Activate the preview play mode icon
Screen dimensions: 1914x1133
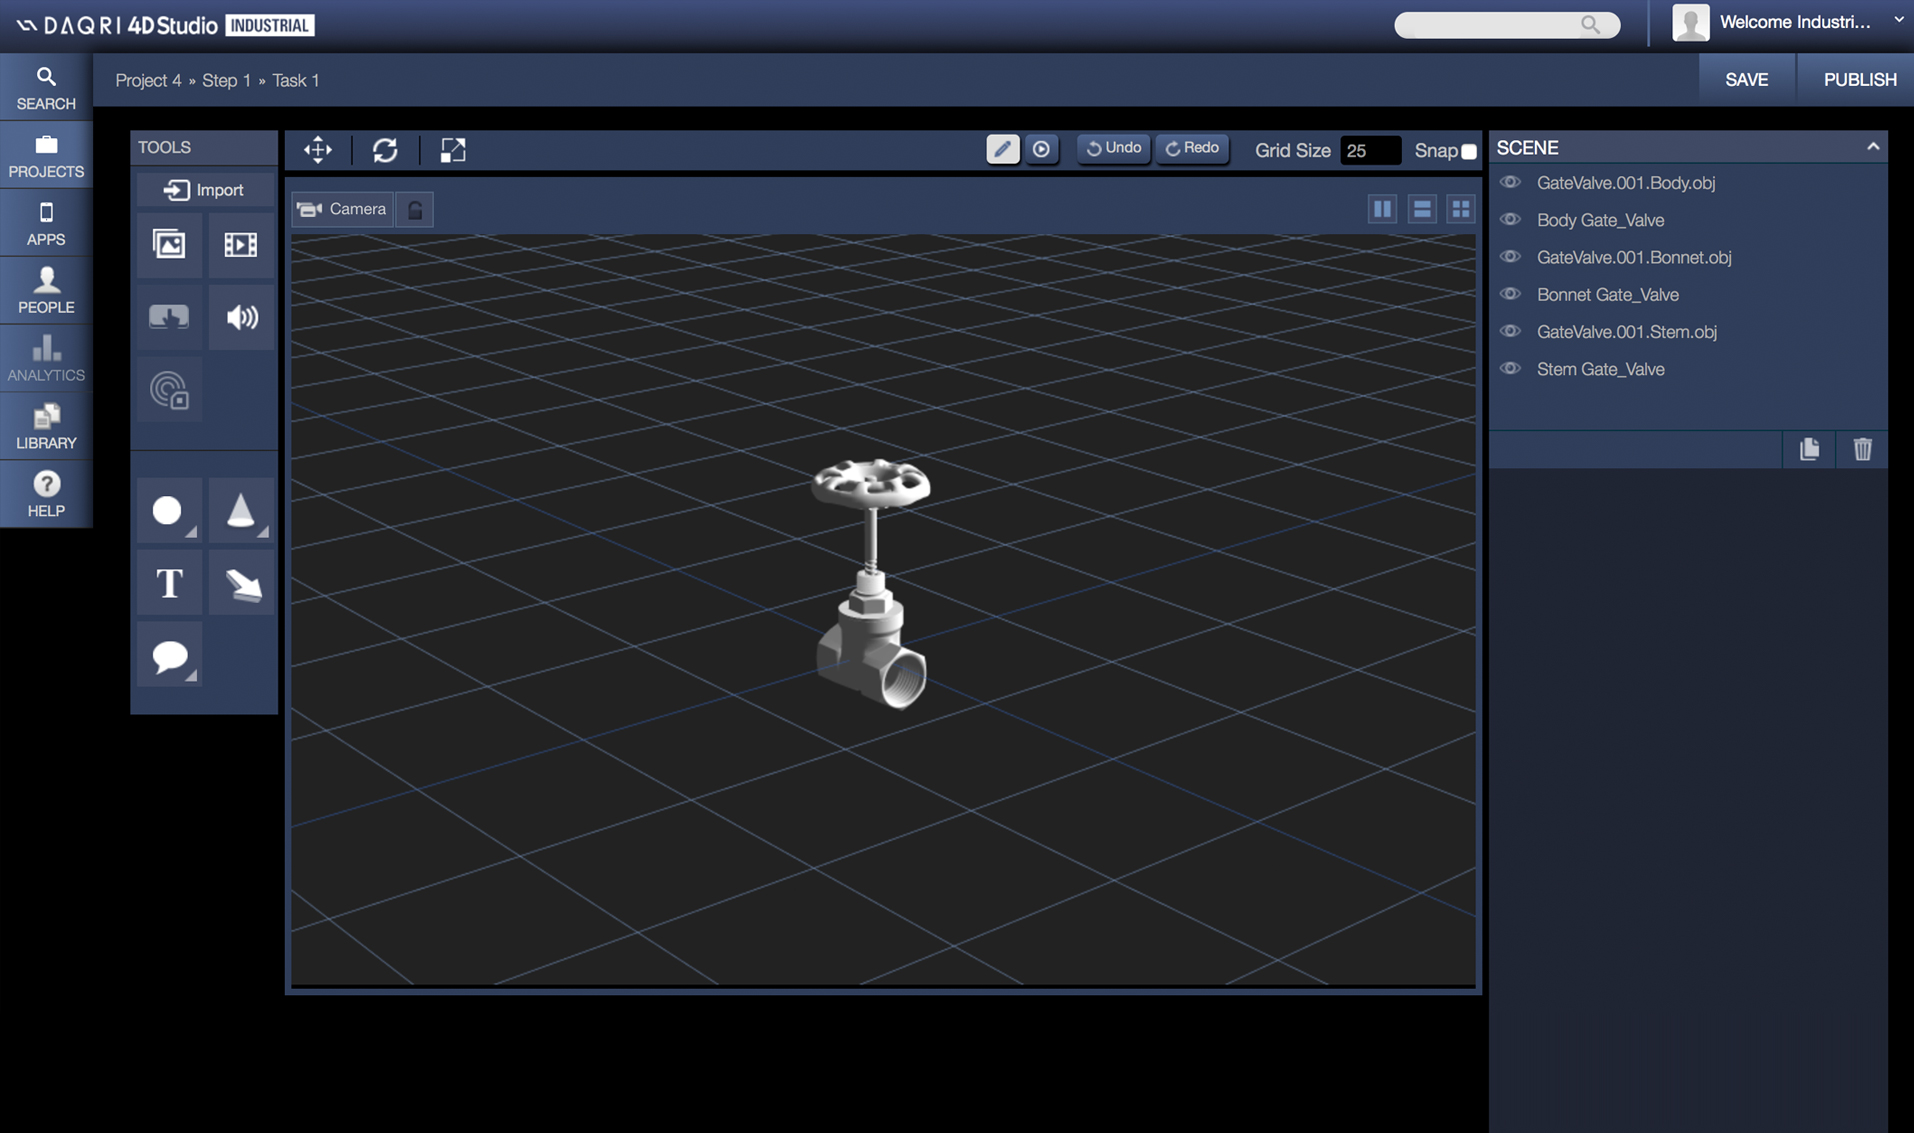coord(1041,149)
